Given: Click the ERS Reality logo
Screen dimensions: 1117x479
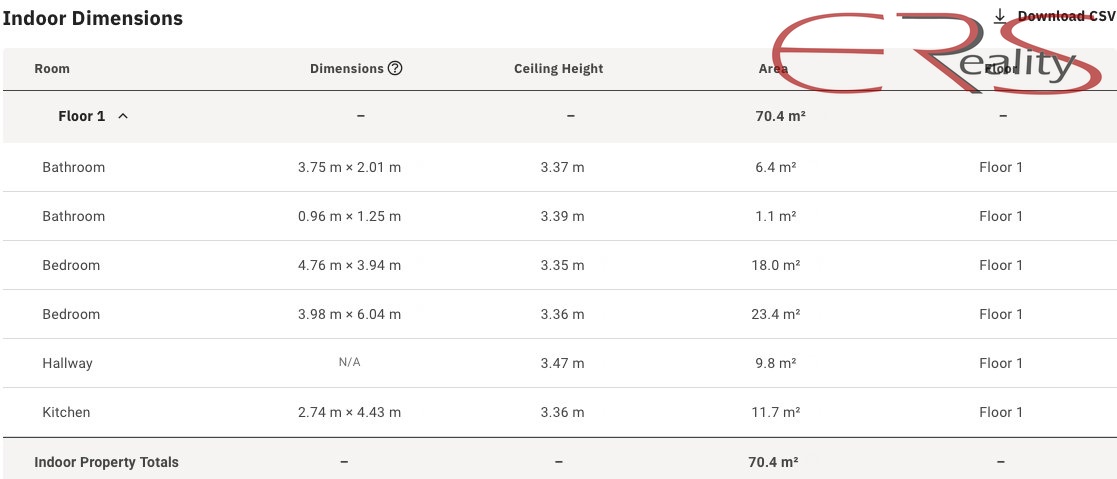Looking at the screenshot, I should [937, 53].
